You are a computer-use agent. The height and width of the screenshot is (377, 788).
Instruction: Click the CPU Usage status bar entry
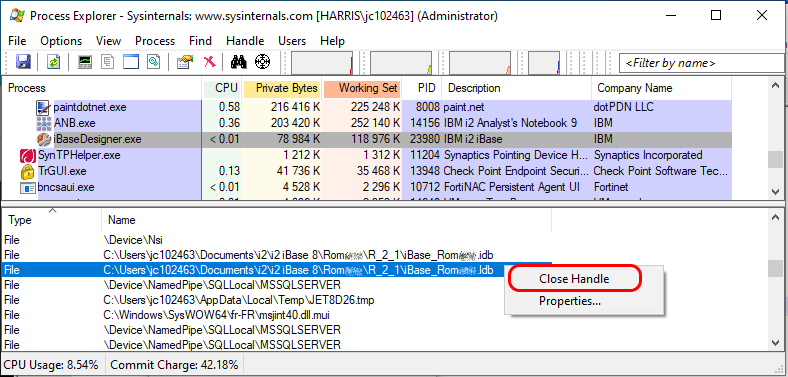click(x=52, y=364)
